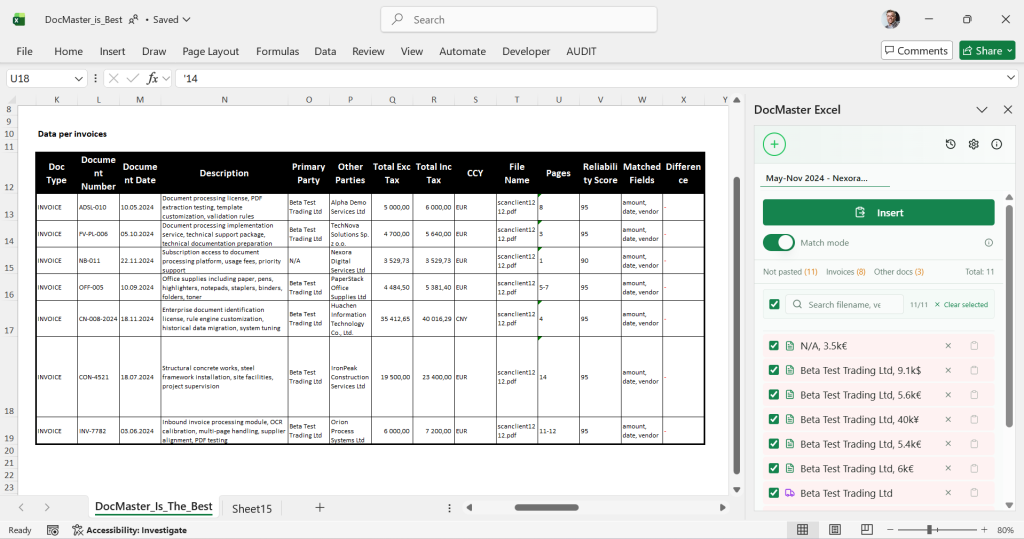Screen dimensions: 1024x539
Task: Click the Match mode info icon
Action: (x=989, y=242)
